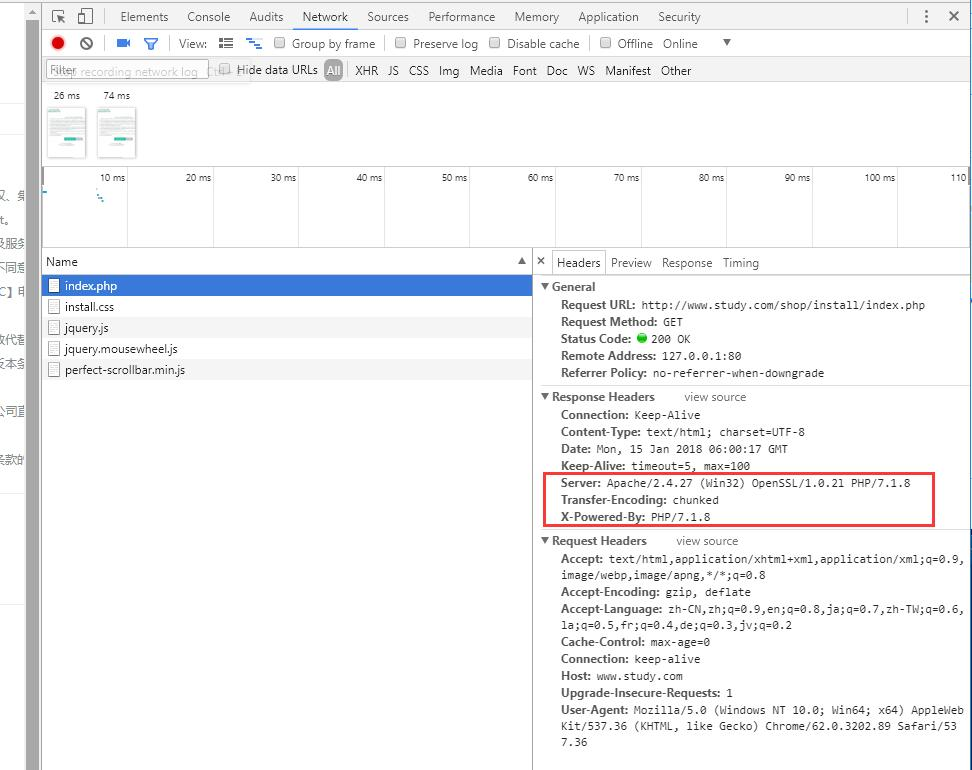Image resolution: width=972 pixels, height=770 pixels.
Task: Click file icon next to install.css
Action: click(54, 306)
